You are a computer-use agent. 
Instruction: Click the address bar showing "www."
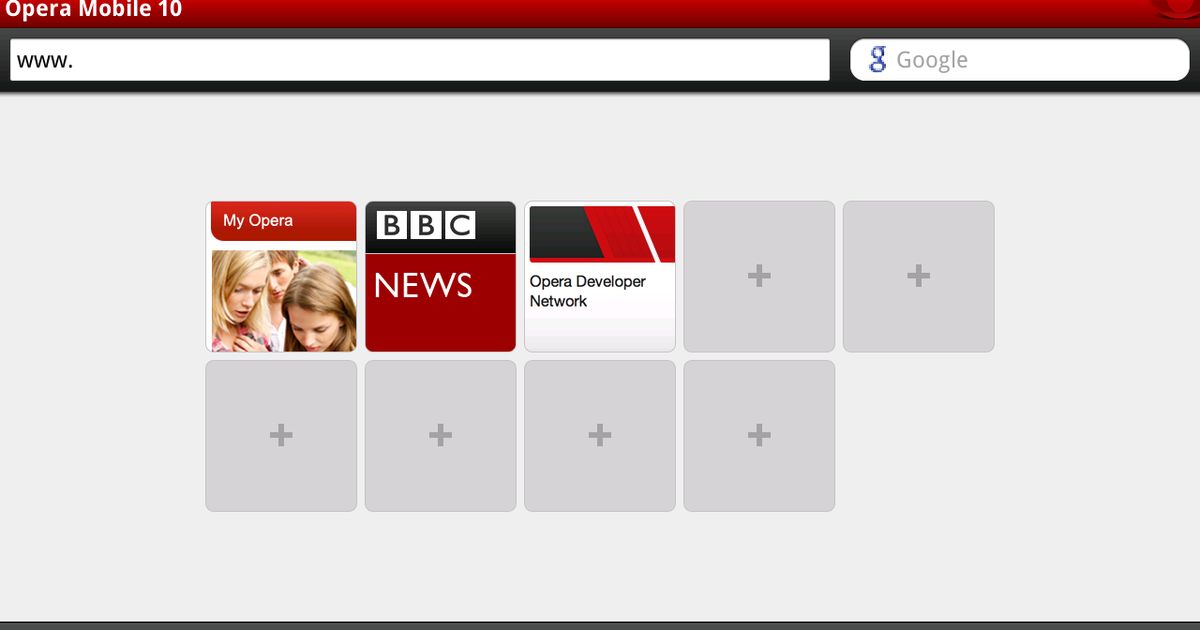pos(420,59)
